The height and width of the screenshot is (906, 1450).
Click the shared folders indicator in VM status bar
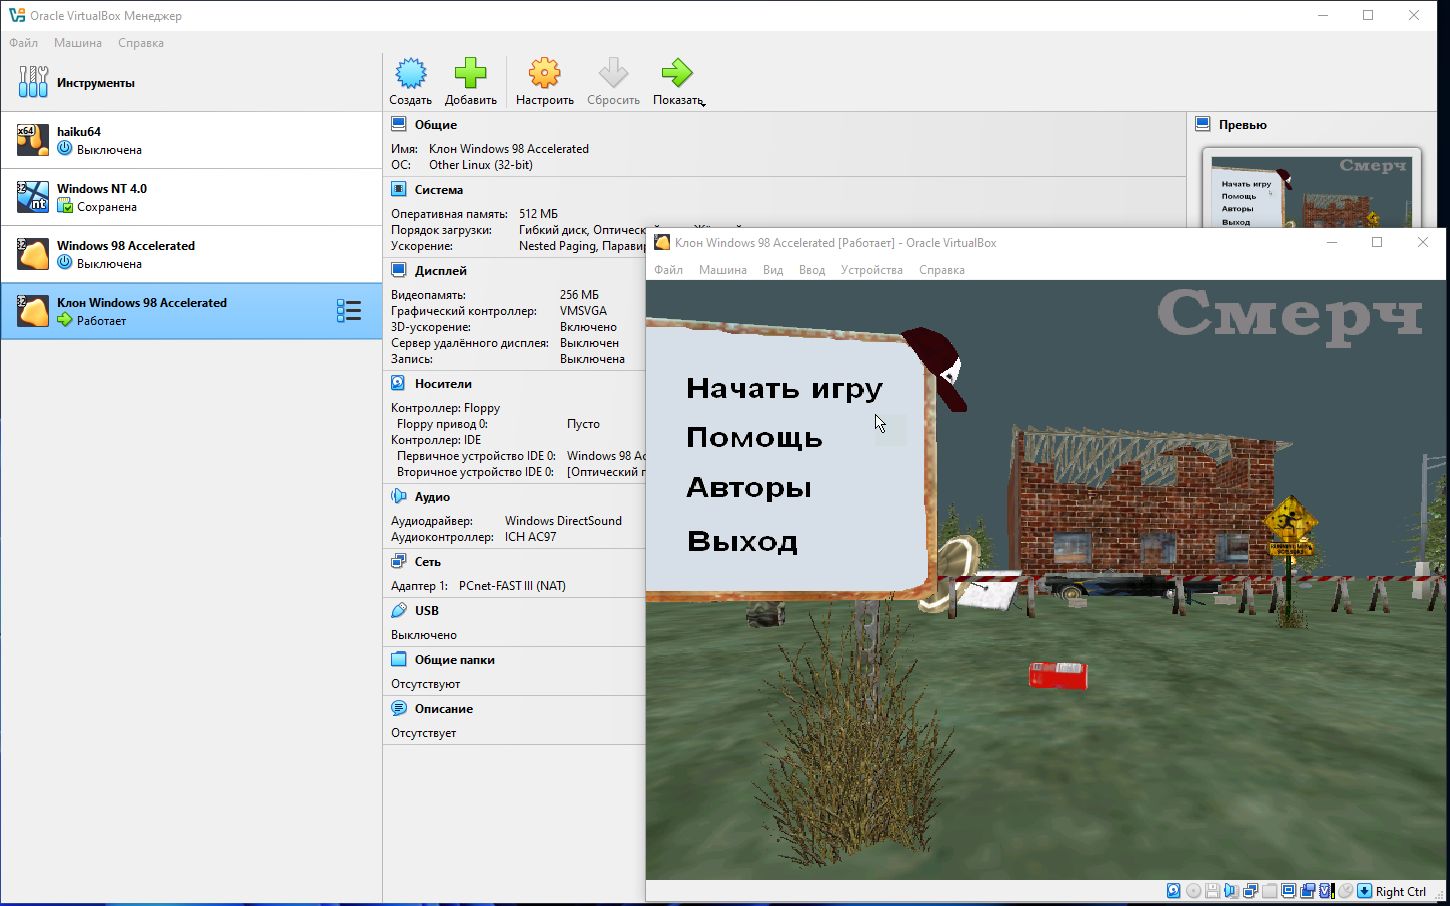1269,891
